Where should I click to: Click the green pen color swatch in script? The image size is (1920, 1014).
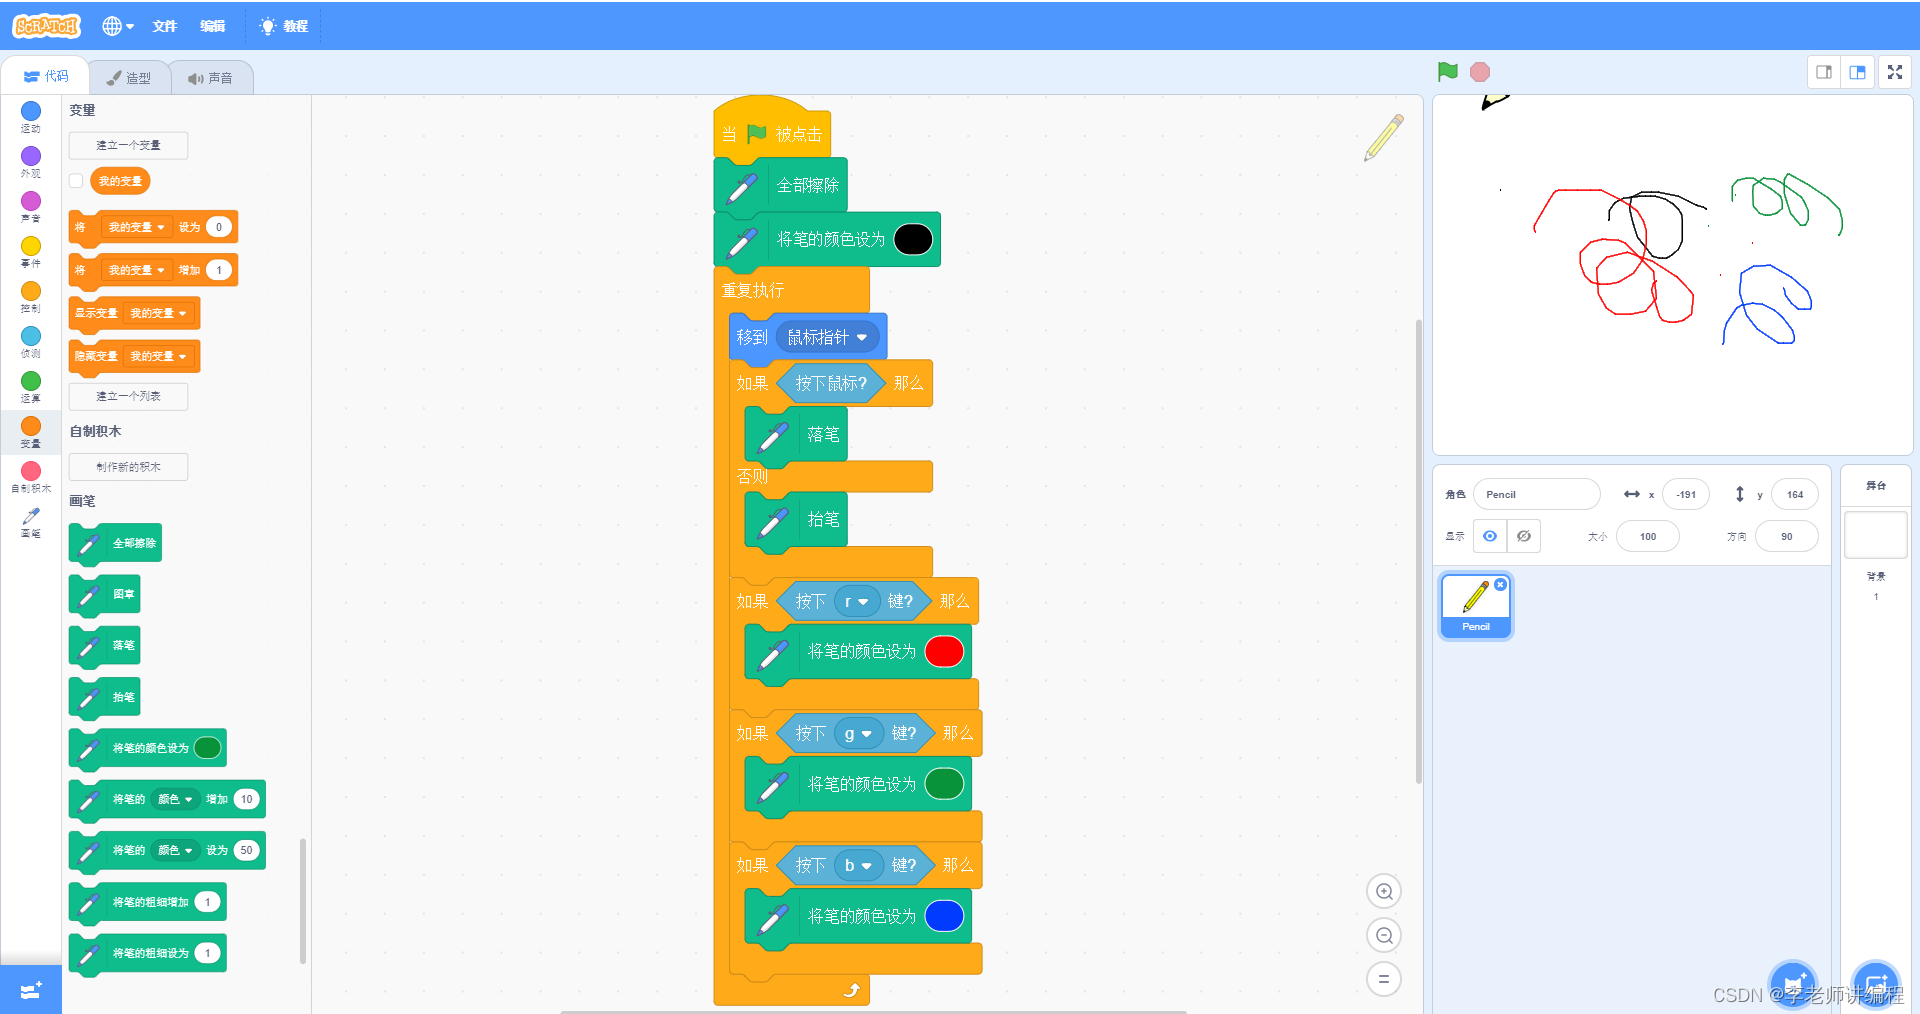click(944, 784)
